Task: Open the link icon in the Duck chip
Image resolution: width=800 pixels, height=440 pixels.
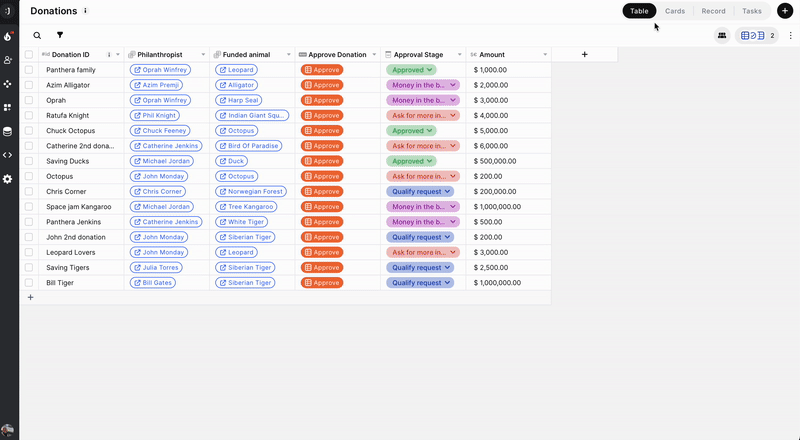Action: pyautogui.click(x=223, y=161)
